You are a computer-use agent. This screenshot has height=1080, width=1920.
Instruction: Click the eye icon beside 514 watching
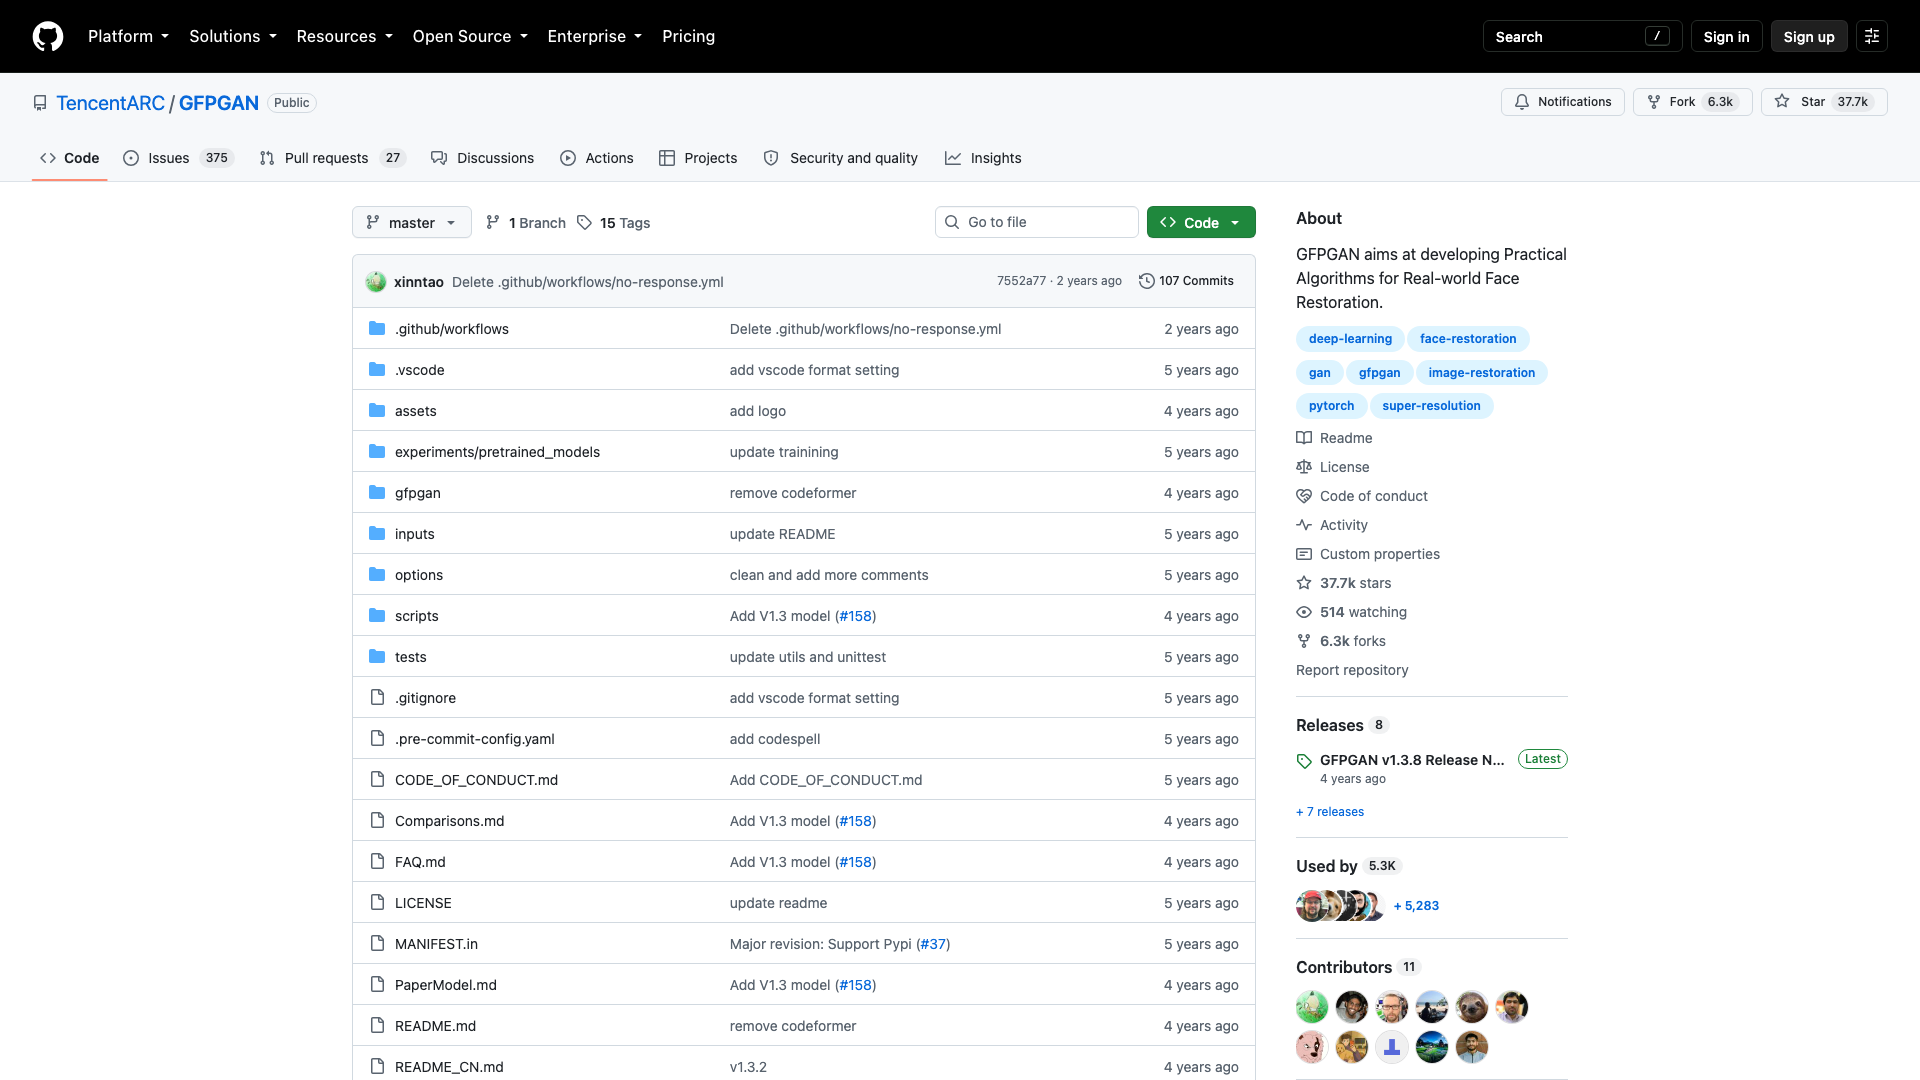(x=1304, y=612)
